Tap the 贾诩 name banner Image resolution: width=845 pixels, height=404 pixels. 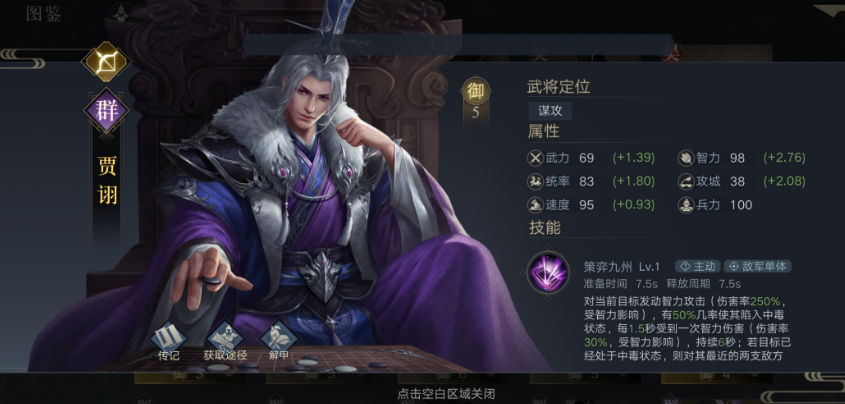(x=107, y=181)
